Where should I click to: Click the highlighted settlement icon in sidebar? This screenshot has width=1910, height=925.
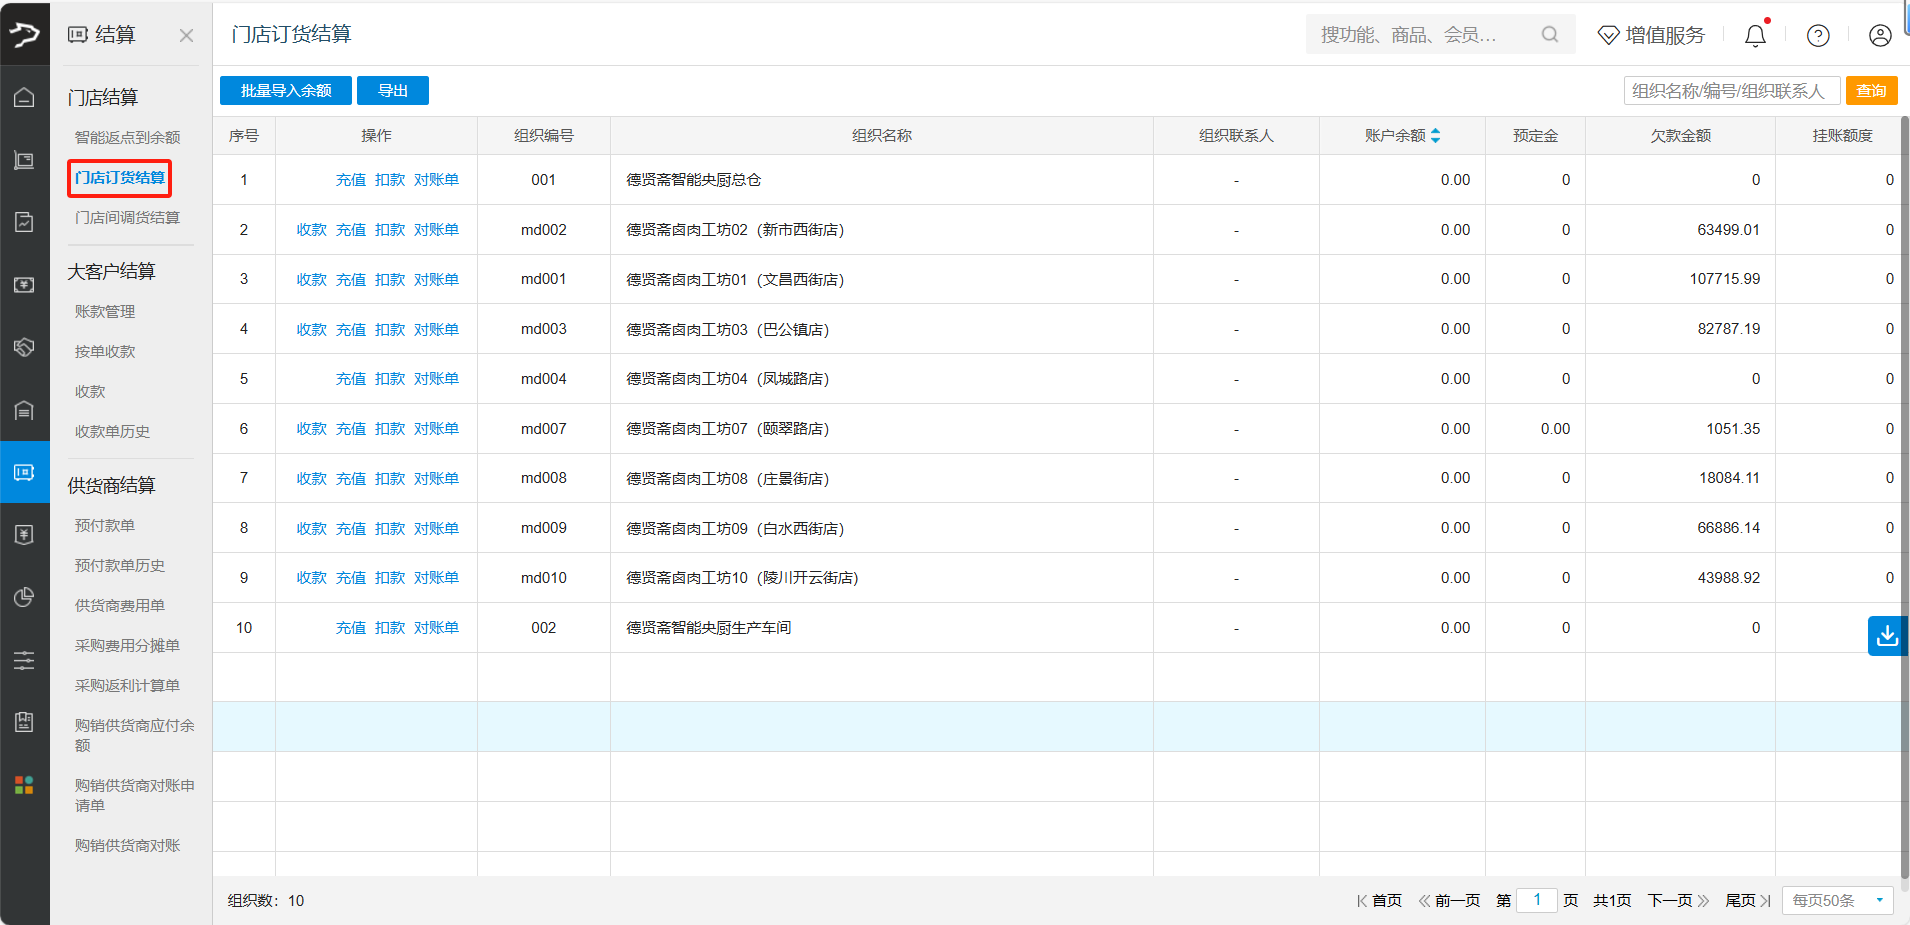(24, 472)
